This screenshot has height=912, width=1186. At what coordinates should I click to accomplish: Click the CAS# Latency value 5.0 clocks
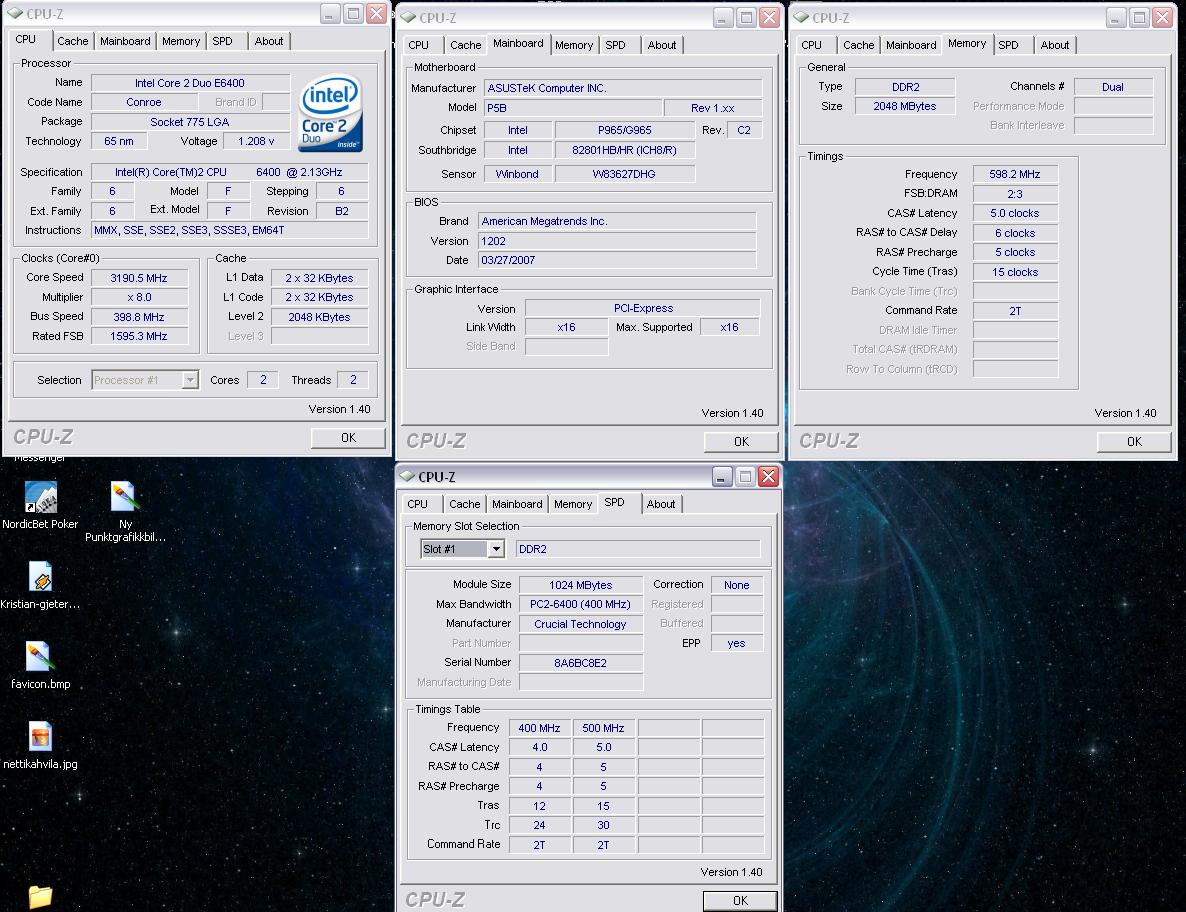tap(1015, 213)
